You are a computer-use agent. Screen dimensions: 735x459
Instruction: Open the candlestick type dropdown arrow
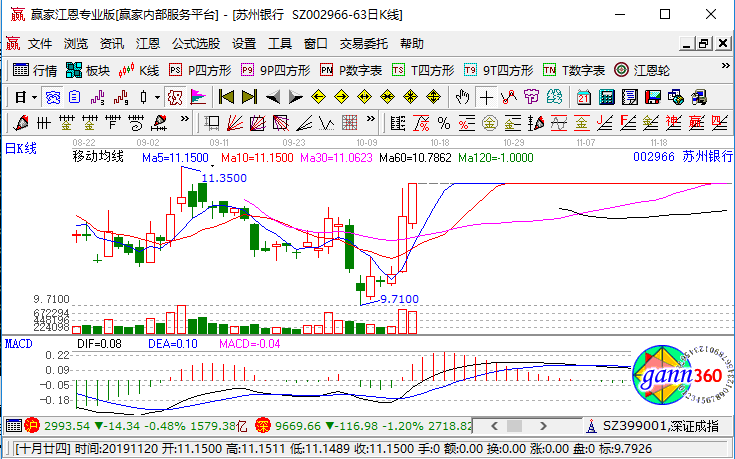(x=157, y=98)
